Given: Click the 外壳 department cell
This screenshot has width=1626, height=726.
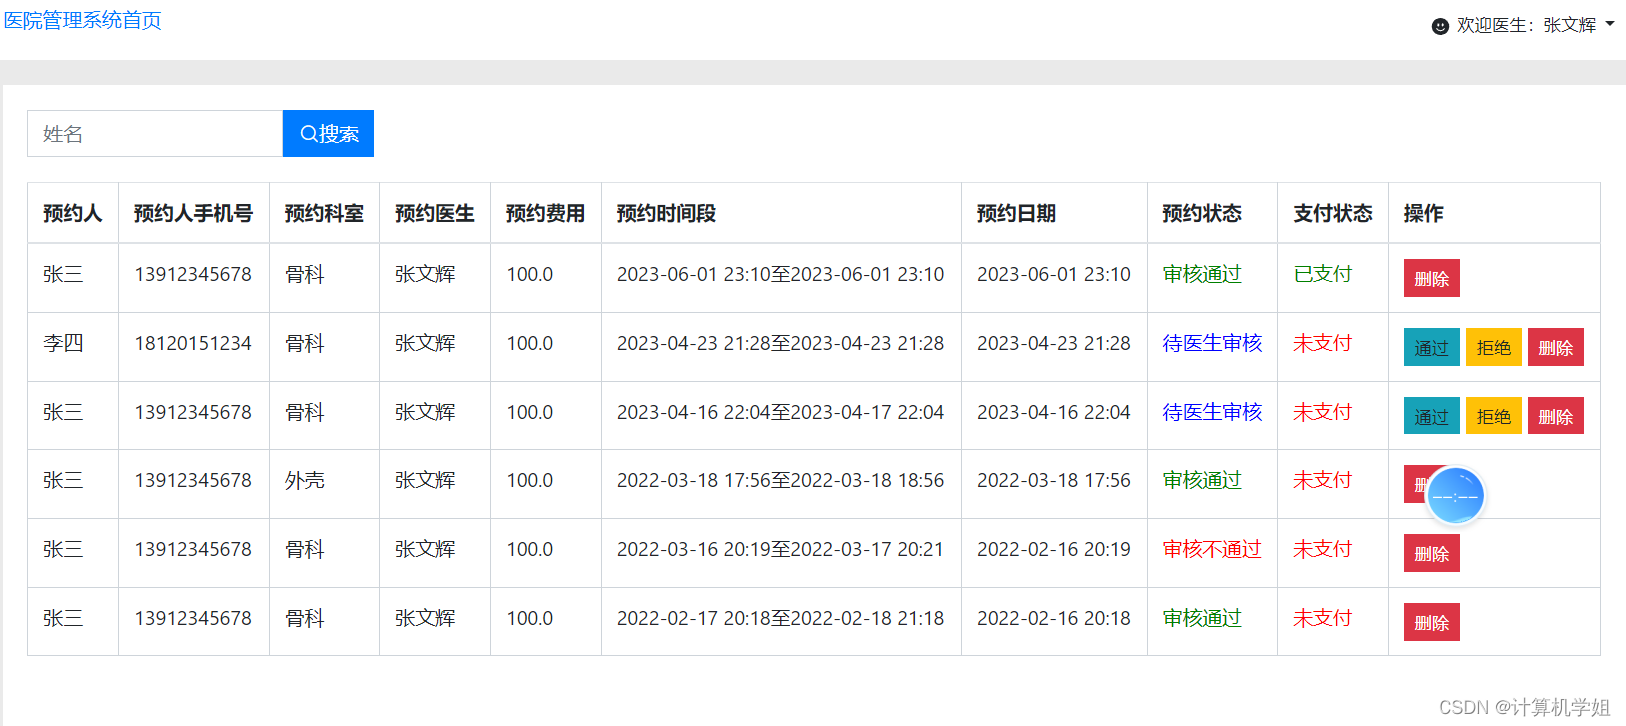Looking at the screenshot, I should [305, 480].
